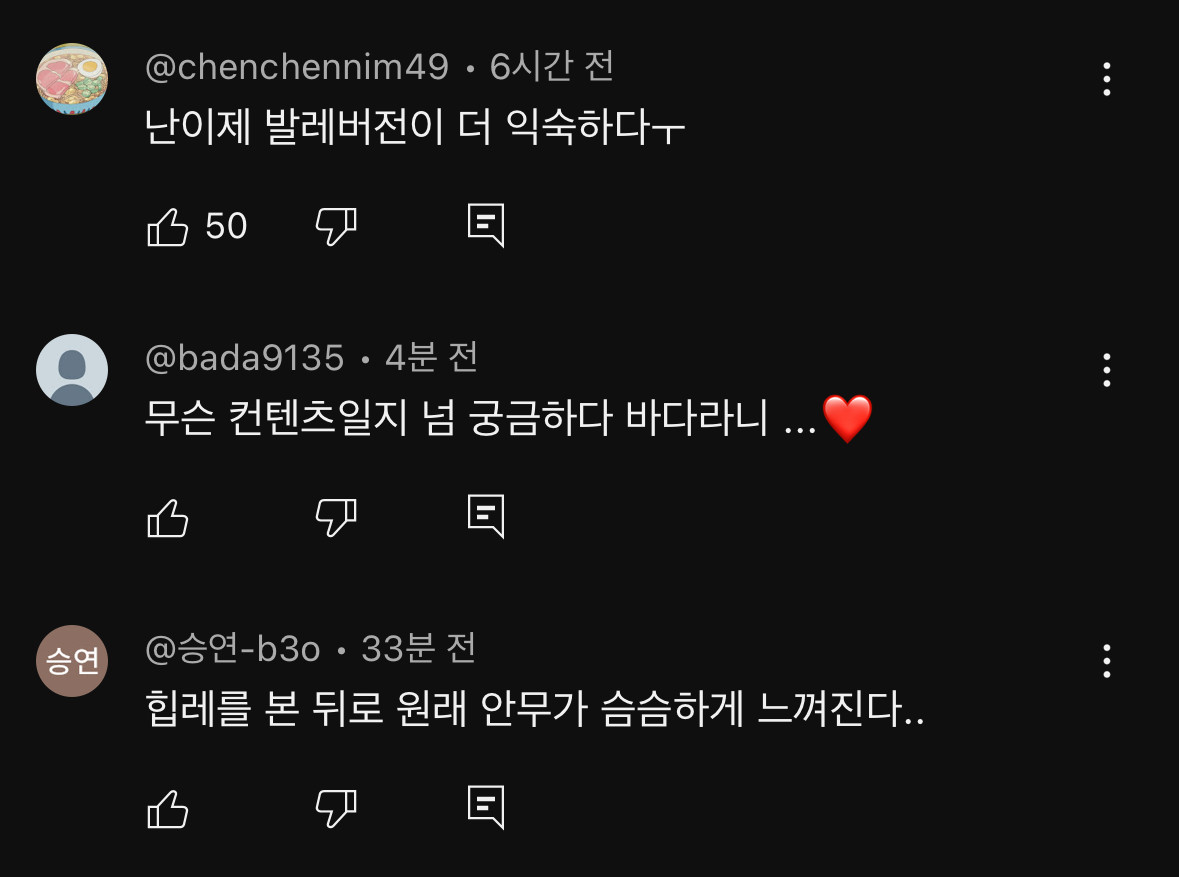Like the comment by @승연-b3o
Viewport: 1179px width, 877px height.
point(168,808)
